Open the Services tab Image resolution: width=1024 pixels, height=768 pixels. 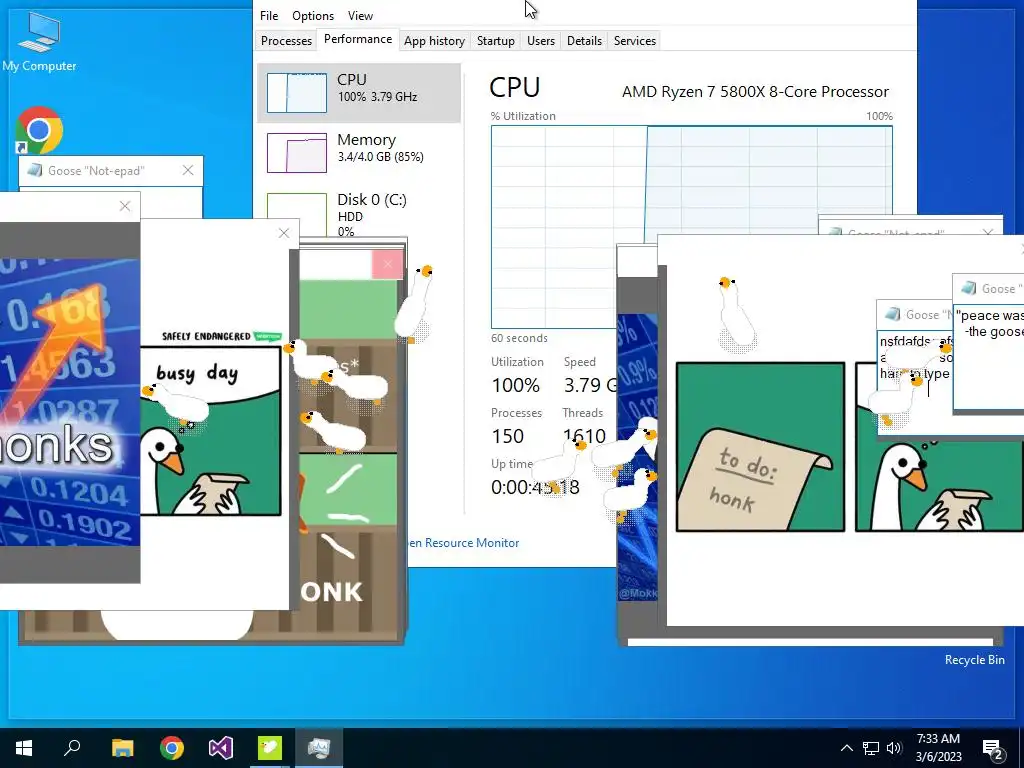click(634, 40)
